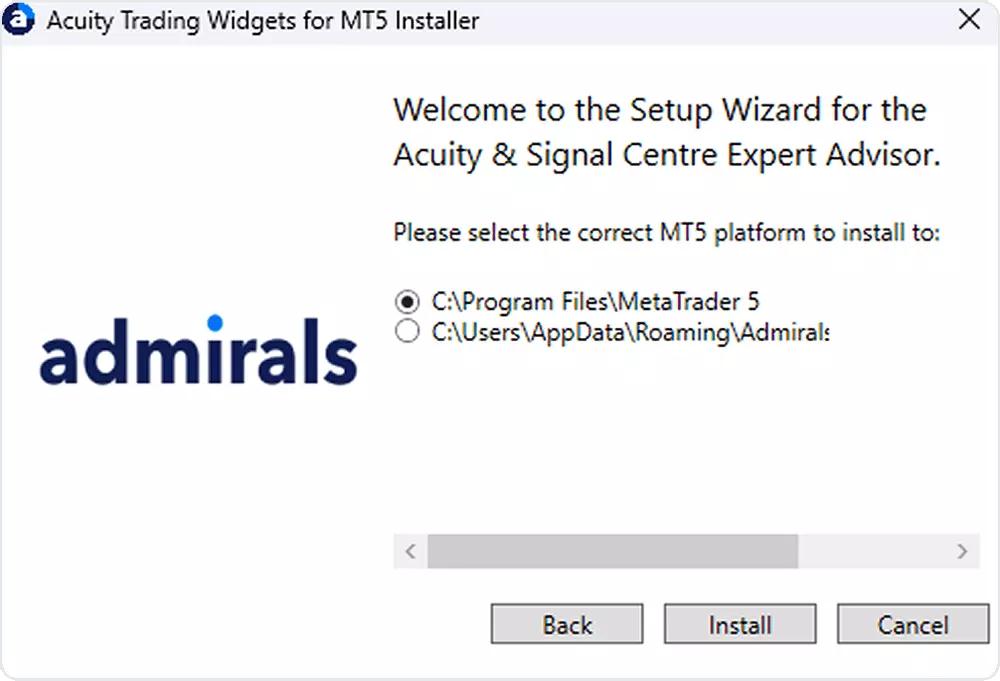Select the Program Files\MetaTrader 5 radio button
The image size is (1000, 681).
tap(407, 301)
